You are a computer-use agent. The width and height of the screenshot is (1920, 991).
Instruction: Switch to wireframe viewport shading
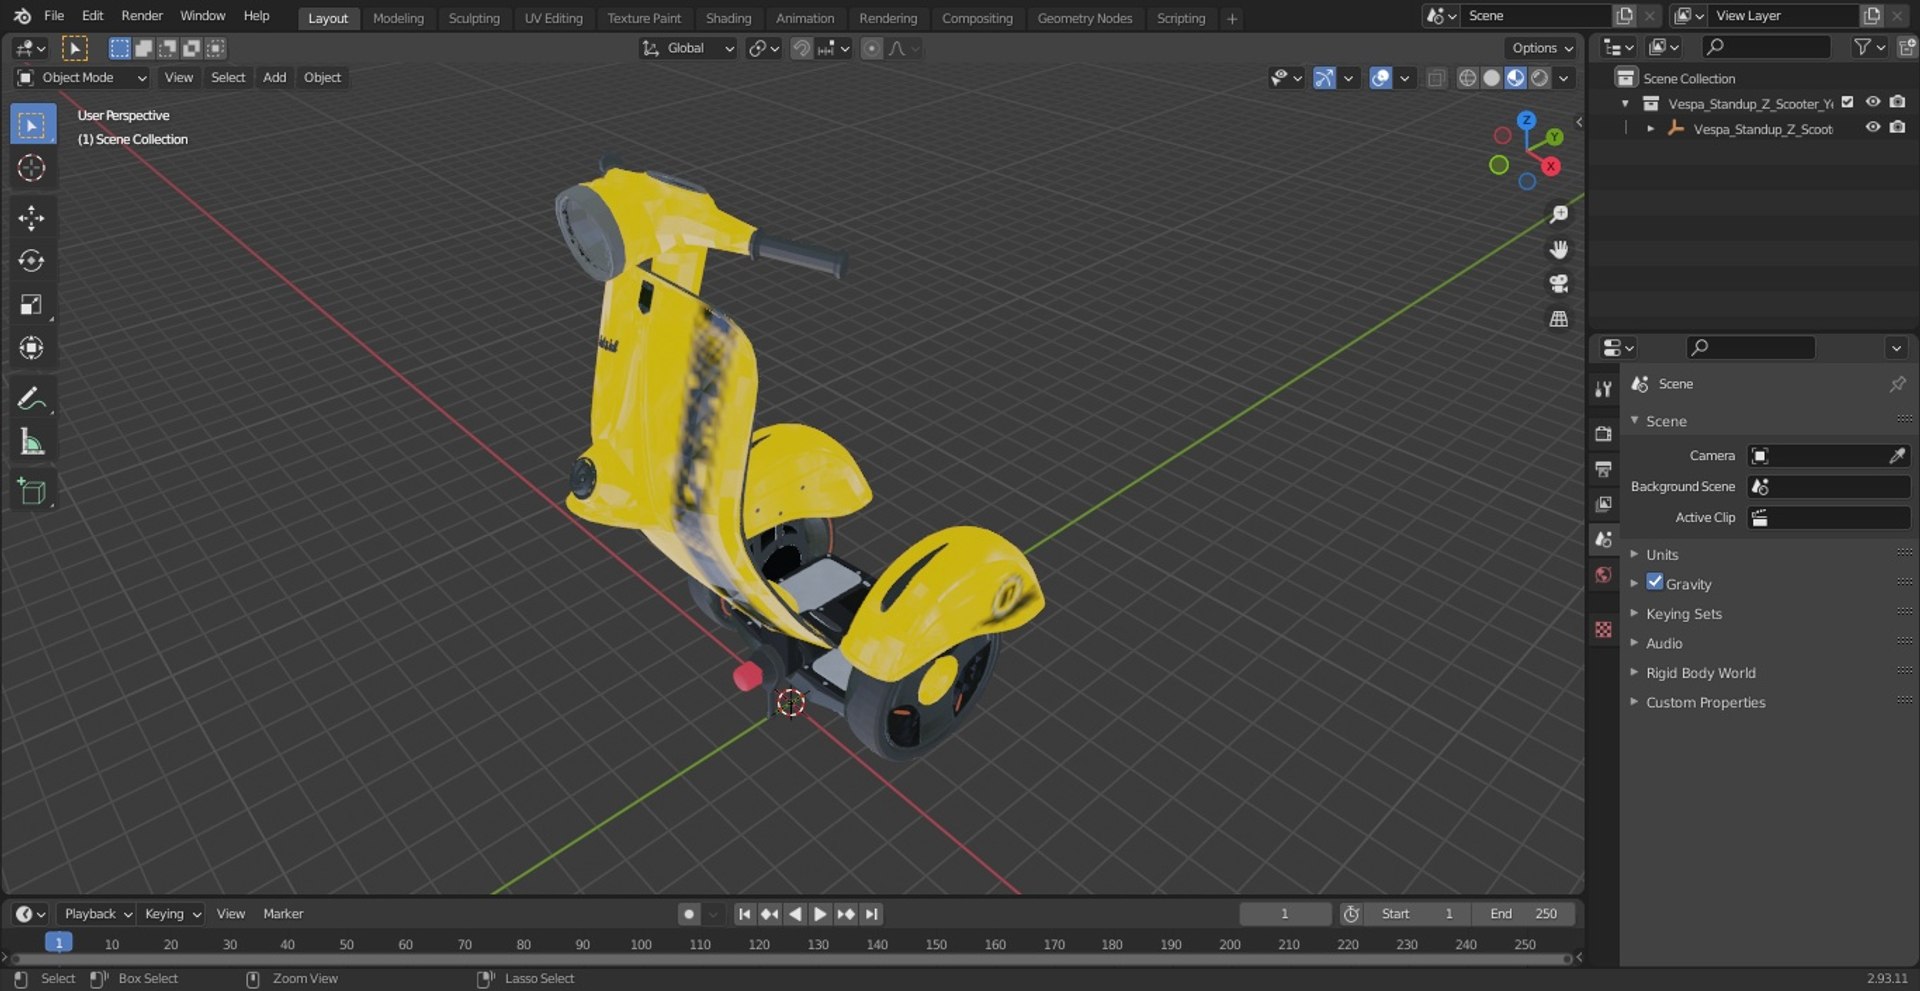(1467, 78)
